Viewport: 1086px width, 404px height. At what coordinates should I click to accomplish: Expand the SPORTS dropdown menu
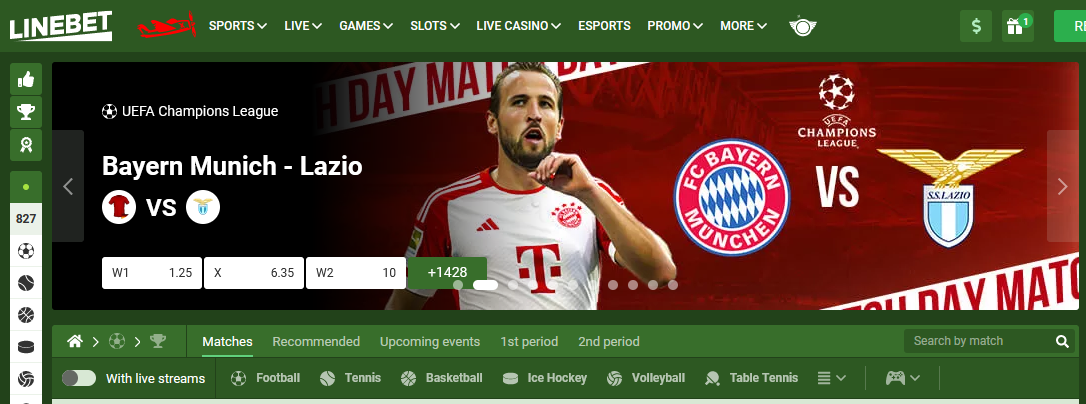(x=238, y=26)
